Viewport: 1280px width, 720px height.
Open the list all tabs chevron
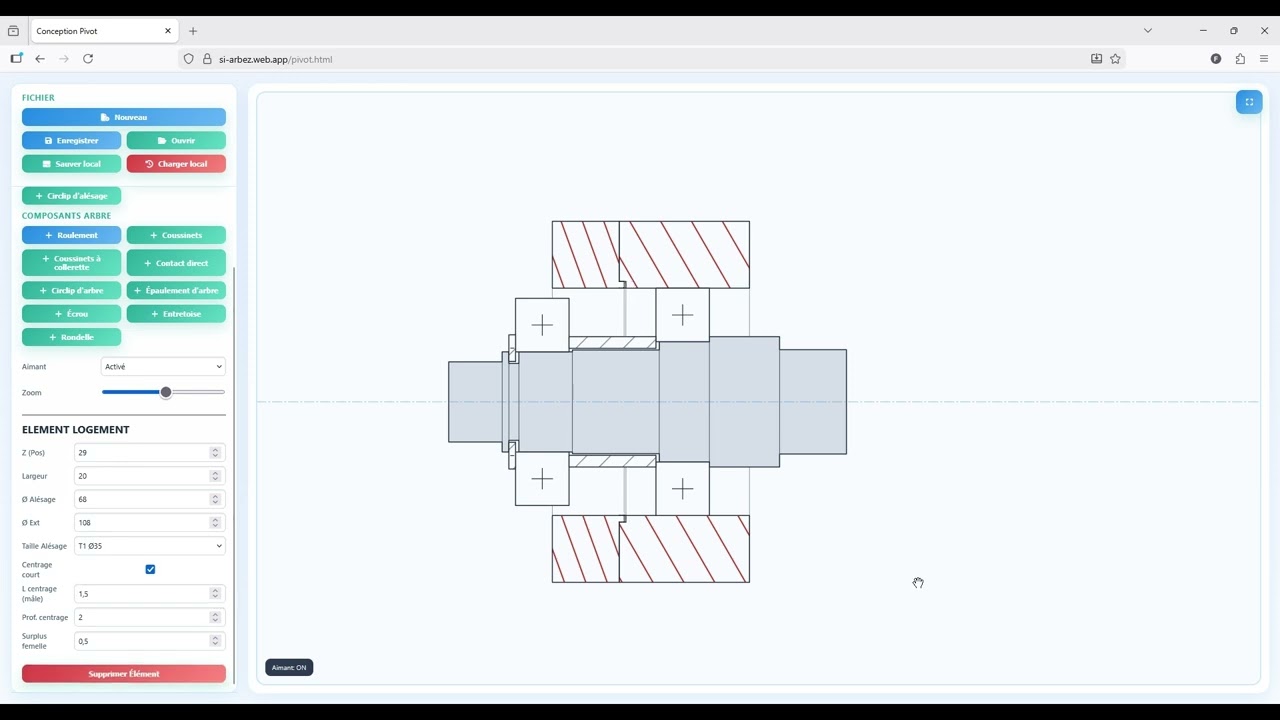(1148, 31)
